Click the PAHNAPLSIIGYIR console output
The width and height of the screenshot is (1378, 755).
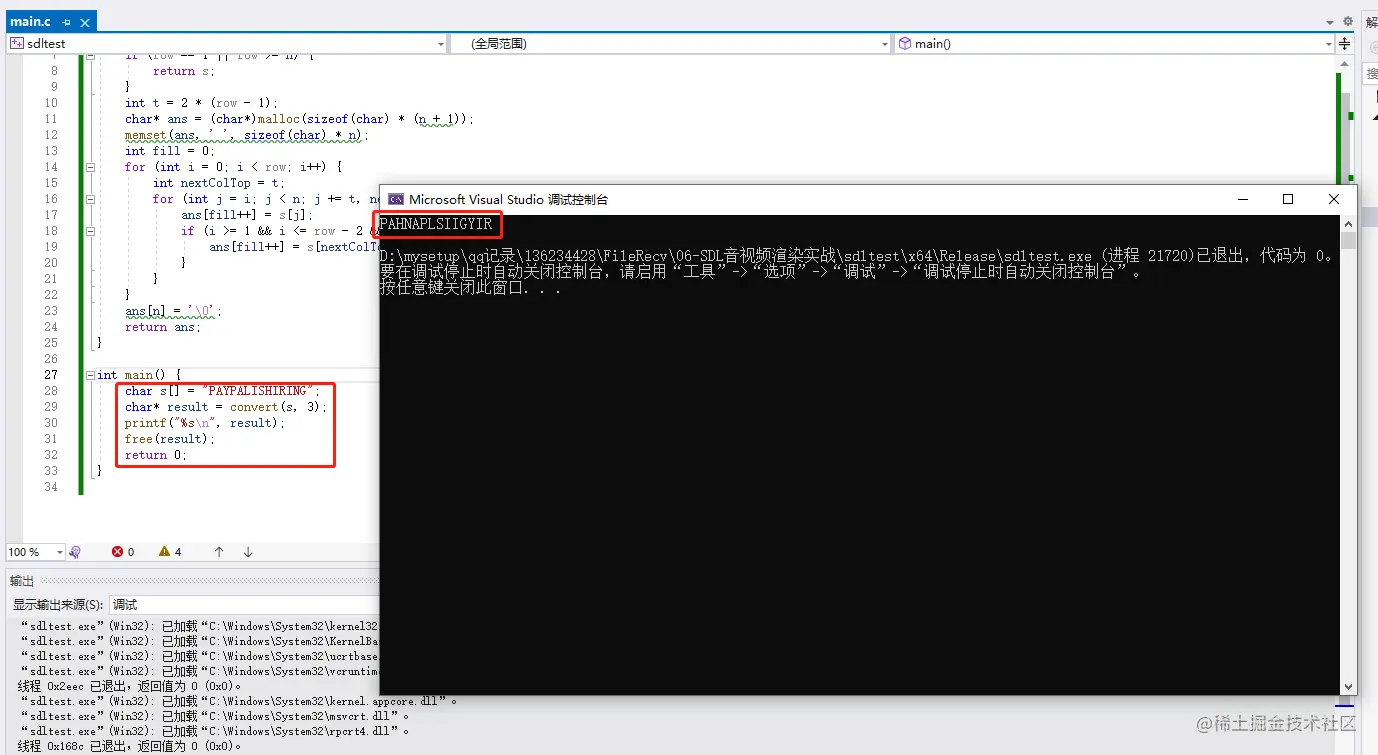[436, 224]
